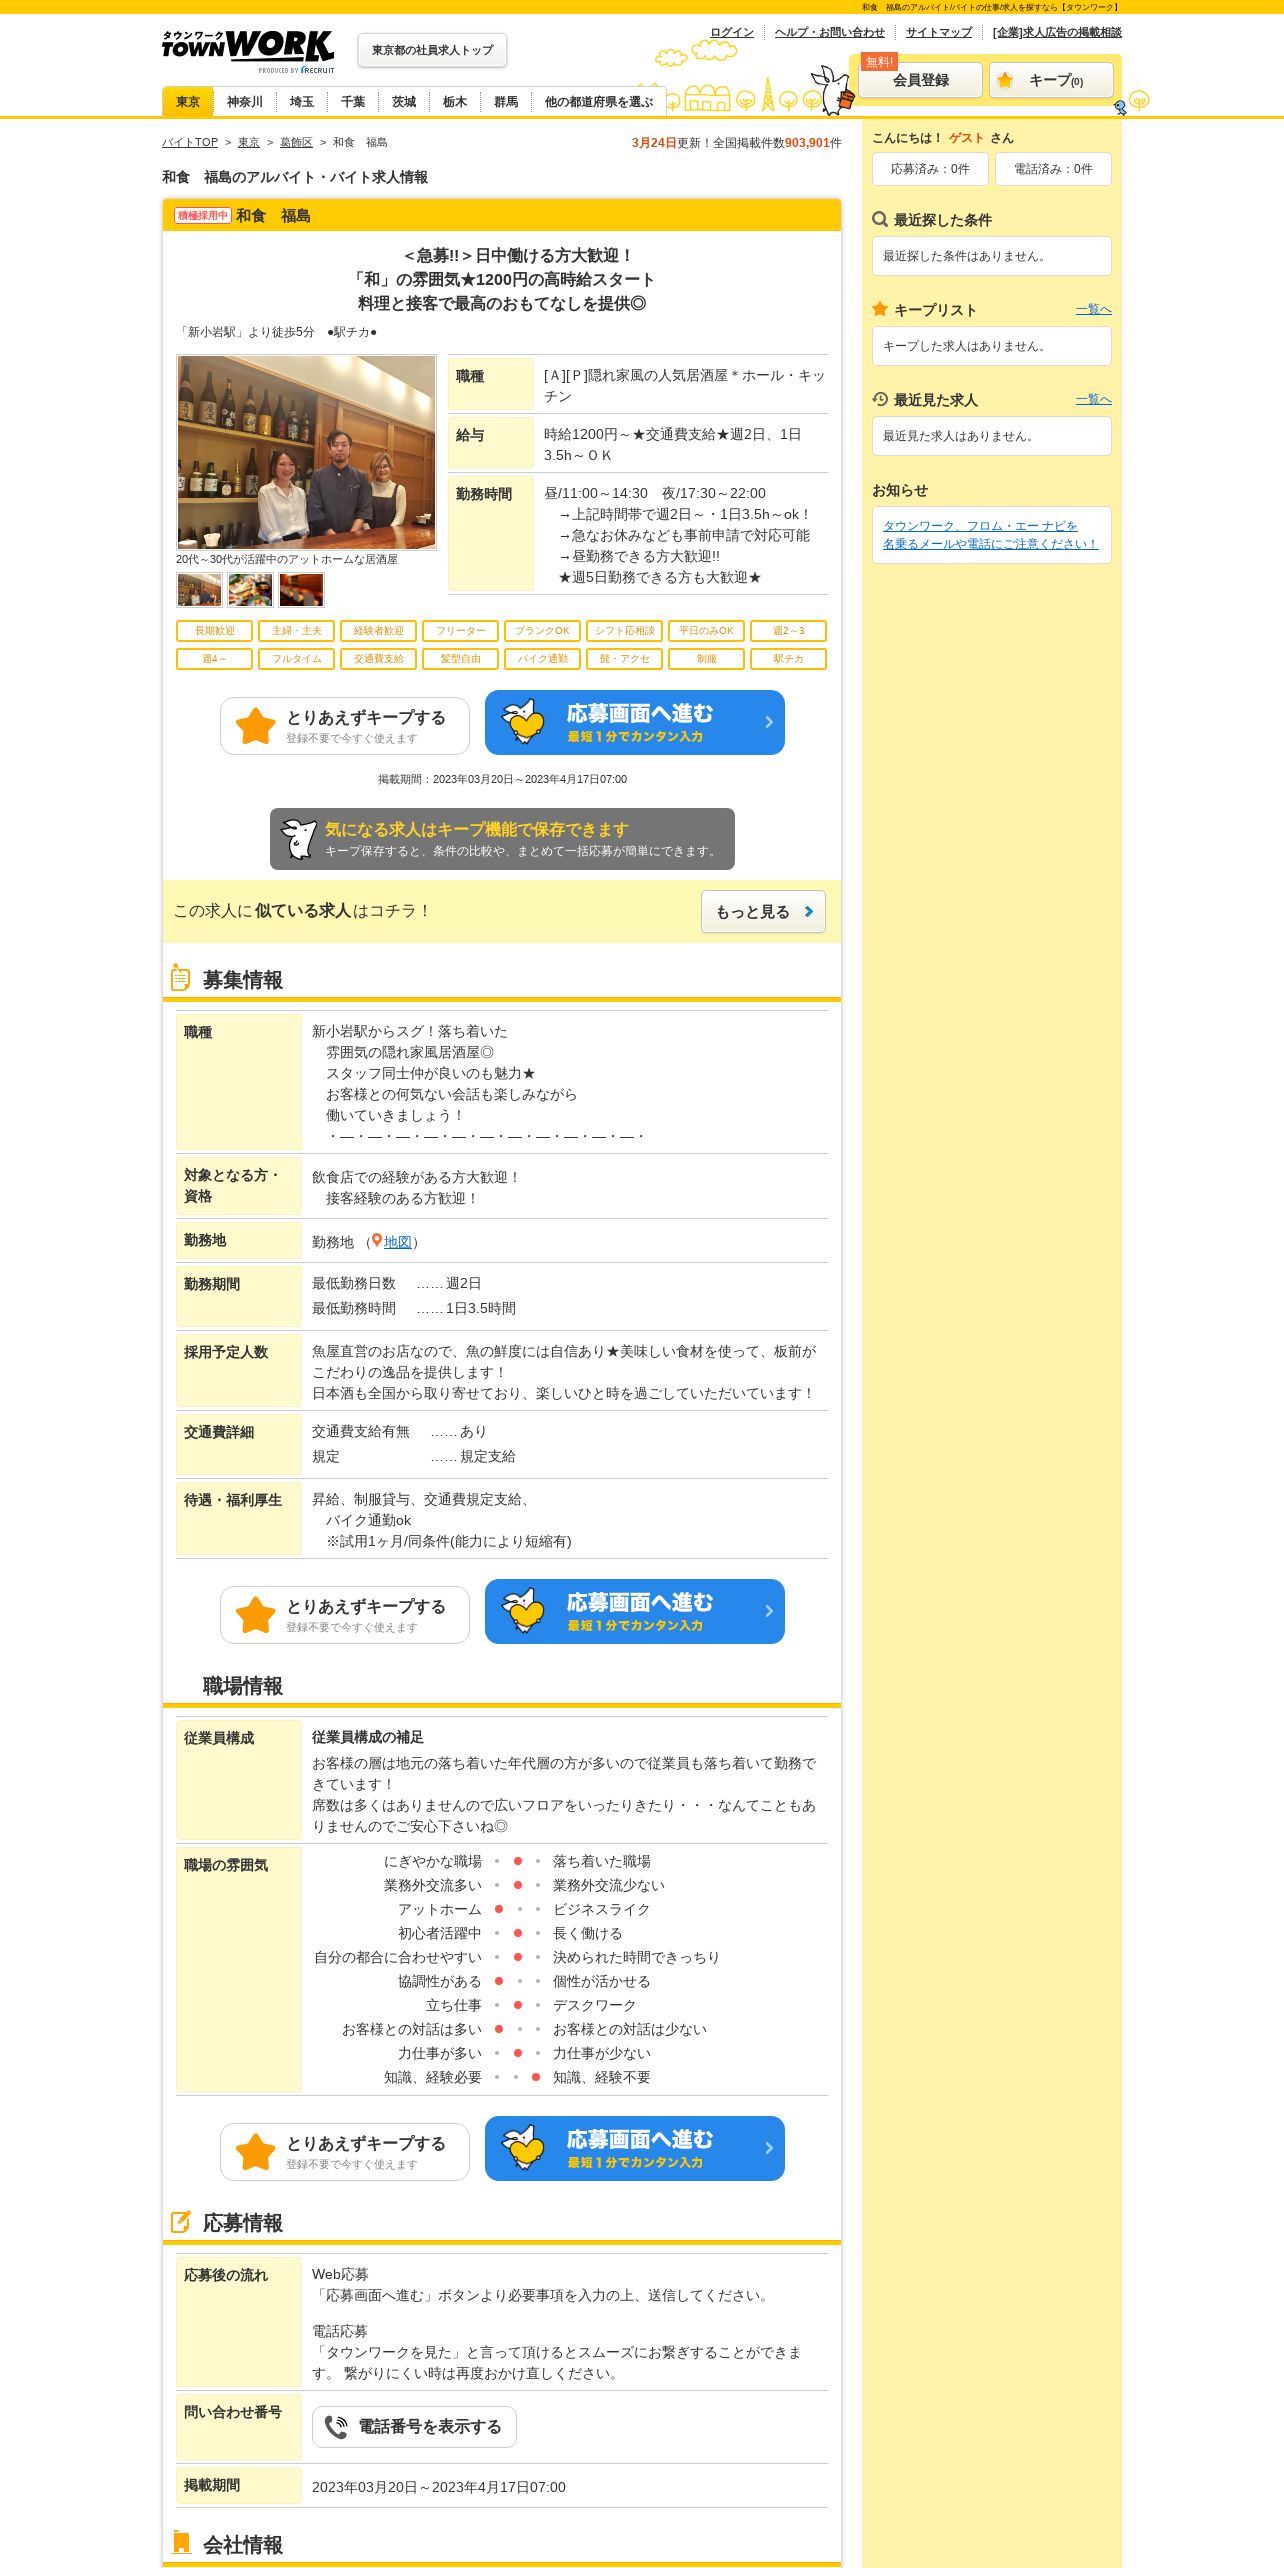Select the 埼玉 region tab
Image resolution: width=1284 pixels, height=2568 pixels.
pyautogui.click(x=302, y=102)
